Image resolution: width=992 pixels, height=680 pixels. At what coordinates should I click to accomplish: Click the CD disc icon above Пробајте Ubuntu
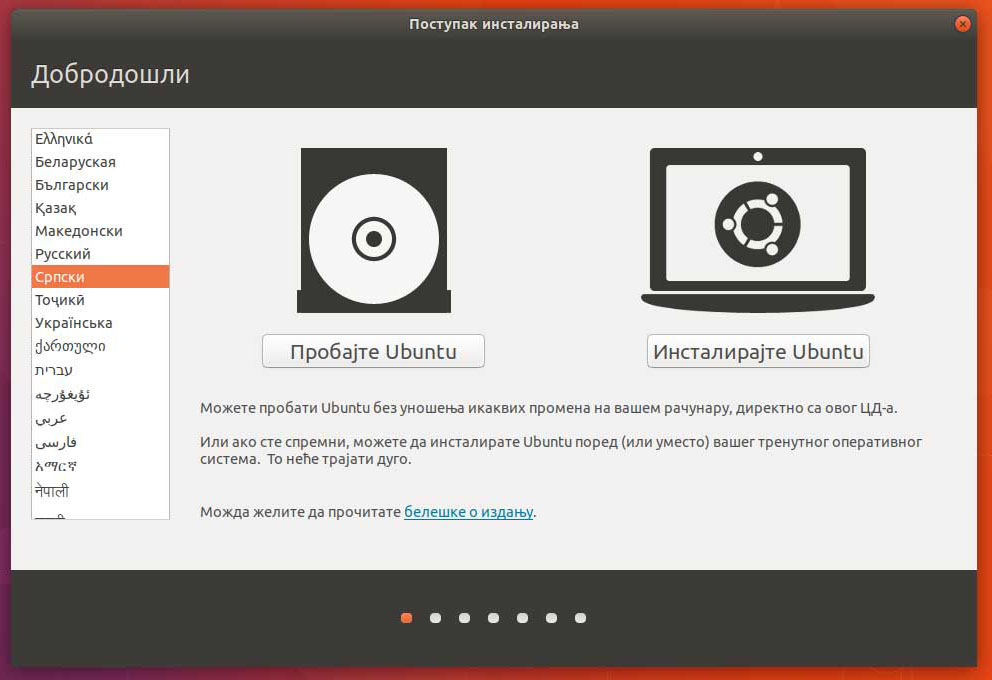pyautogui.click(x=374, y=230)
